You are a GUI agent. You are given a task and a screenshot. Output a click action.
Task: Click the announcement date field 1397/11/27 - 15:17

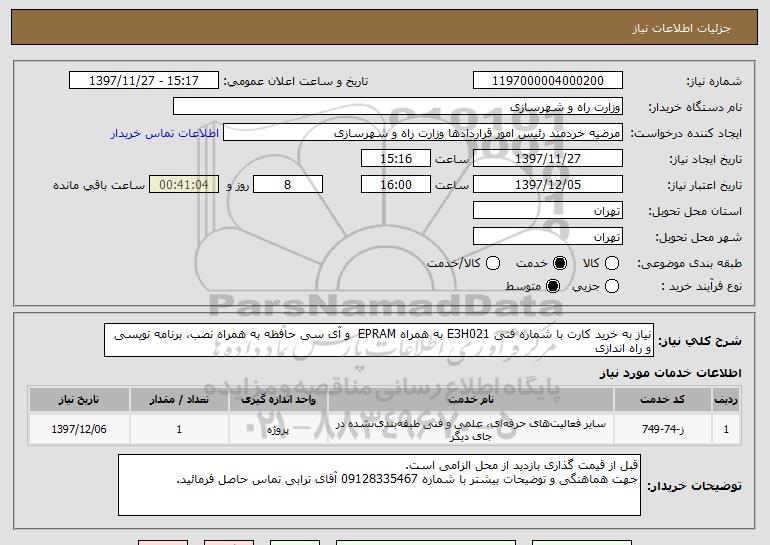coord(144,81)
